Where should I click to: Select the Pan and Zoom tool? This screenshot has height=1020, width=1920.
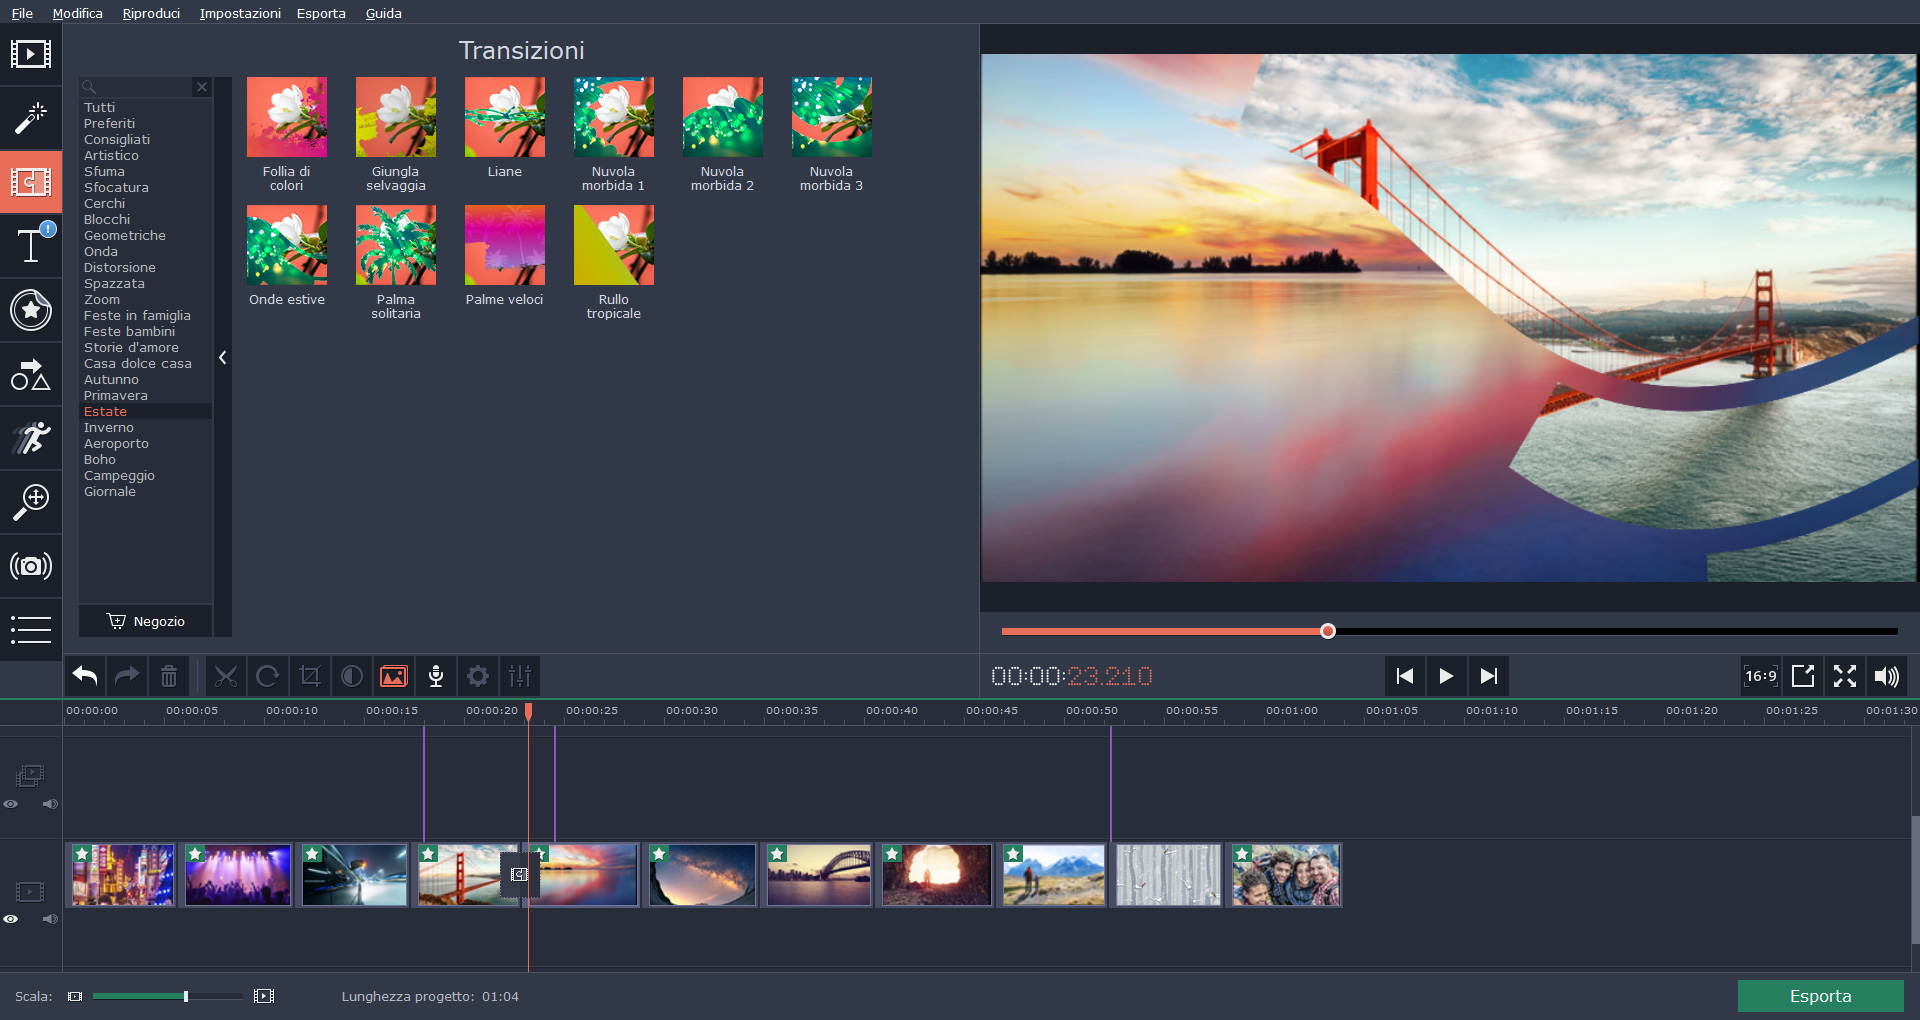tap(30, 501)
